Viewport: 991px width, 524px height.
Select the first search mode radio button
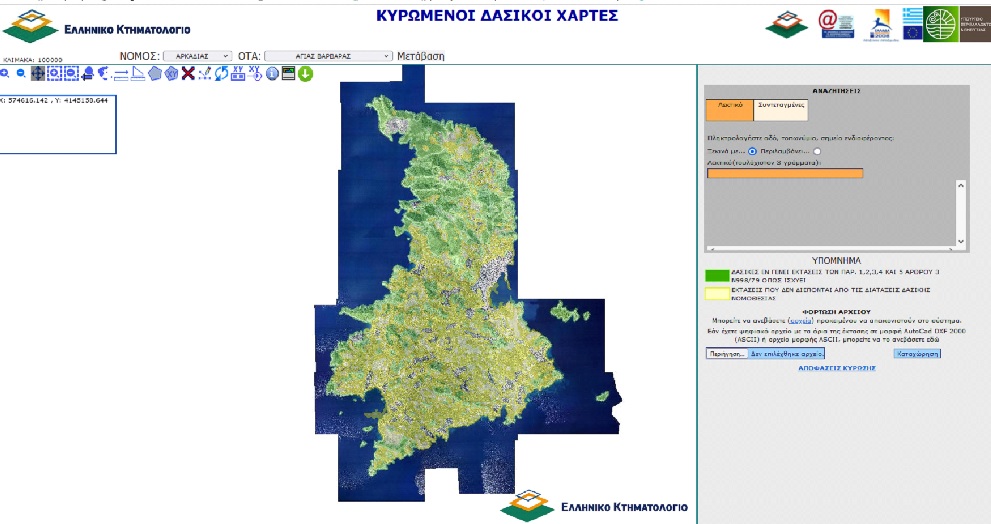pos(752,151)
